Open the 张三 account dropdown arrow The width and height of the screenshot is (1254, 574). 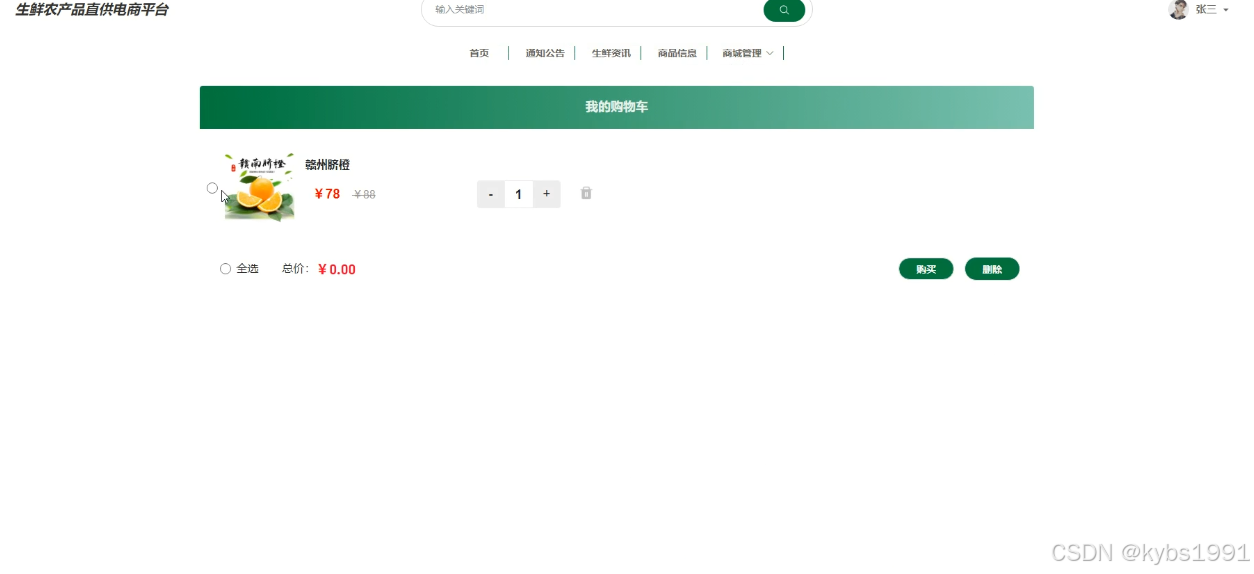coord(1226,10)
